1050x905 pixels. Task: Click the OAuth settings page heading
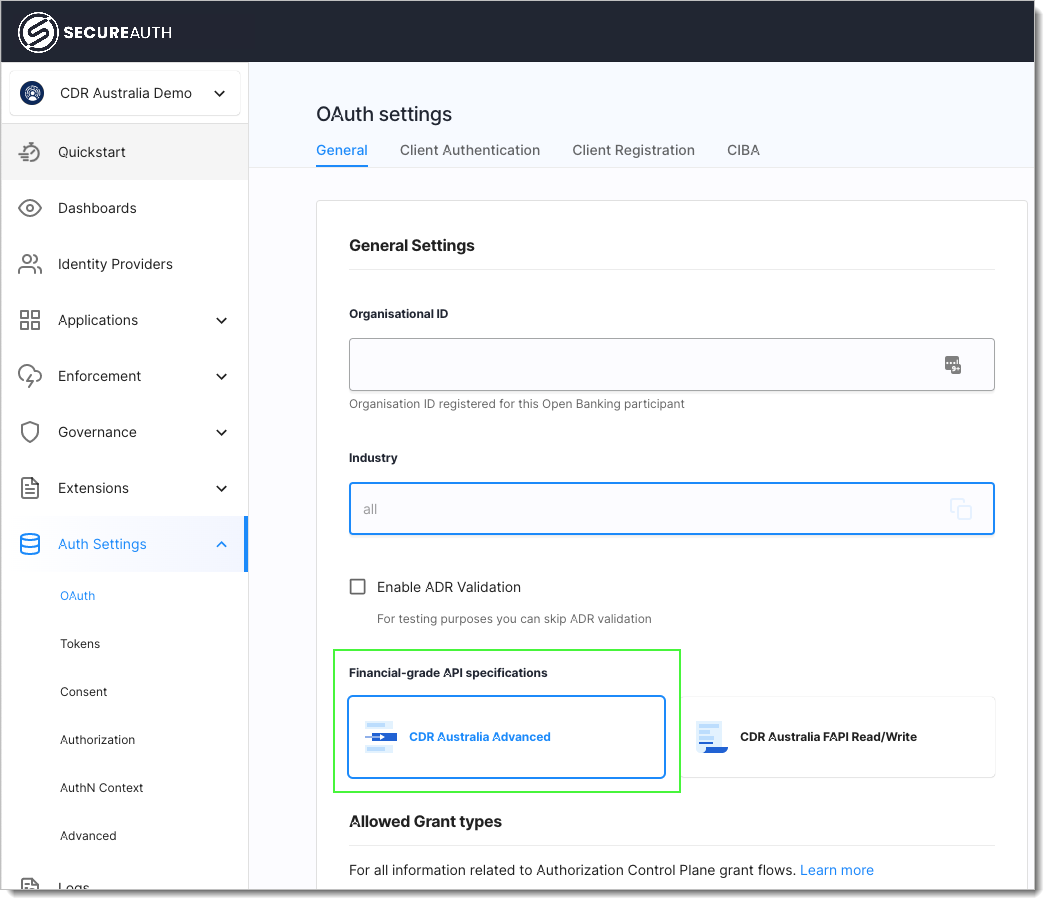point(384,114)
